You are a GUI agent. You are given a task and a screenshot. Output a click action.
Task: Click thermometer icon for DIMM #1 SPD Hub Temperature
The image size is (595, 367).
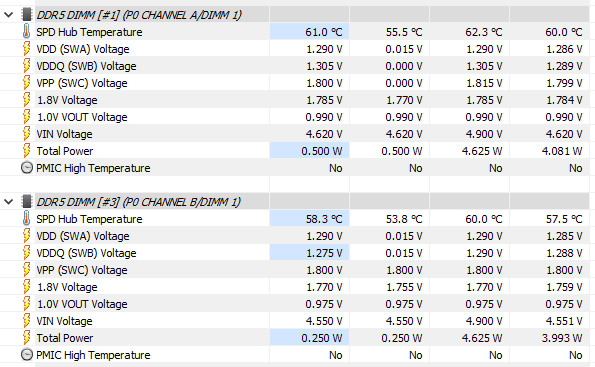tap(26, 32)
